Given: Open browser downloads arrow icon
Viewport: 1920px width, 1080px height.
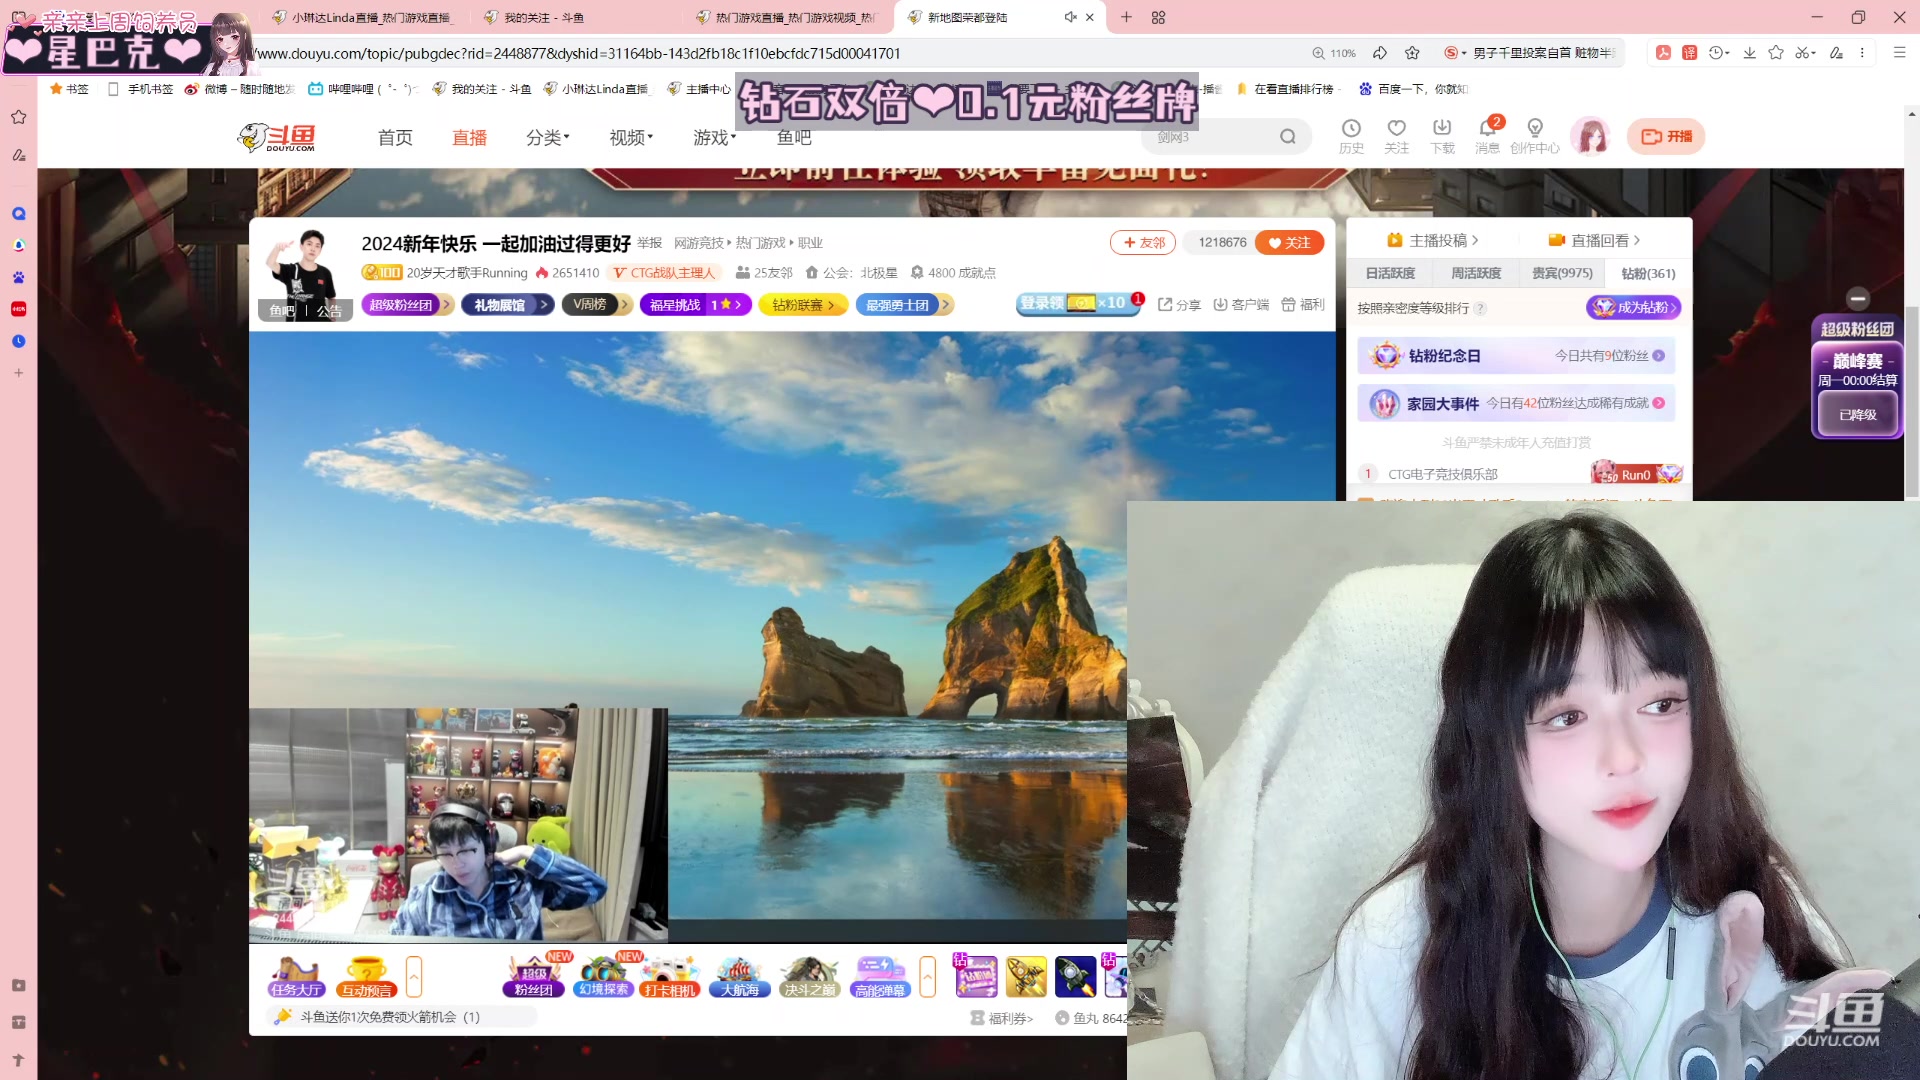Looking at the screenshot, I should point(1749,53).
